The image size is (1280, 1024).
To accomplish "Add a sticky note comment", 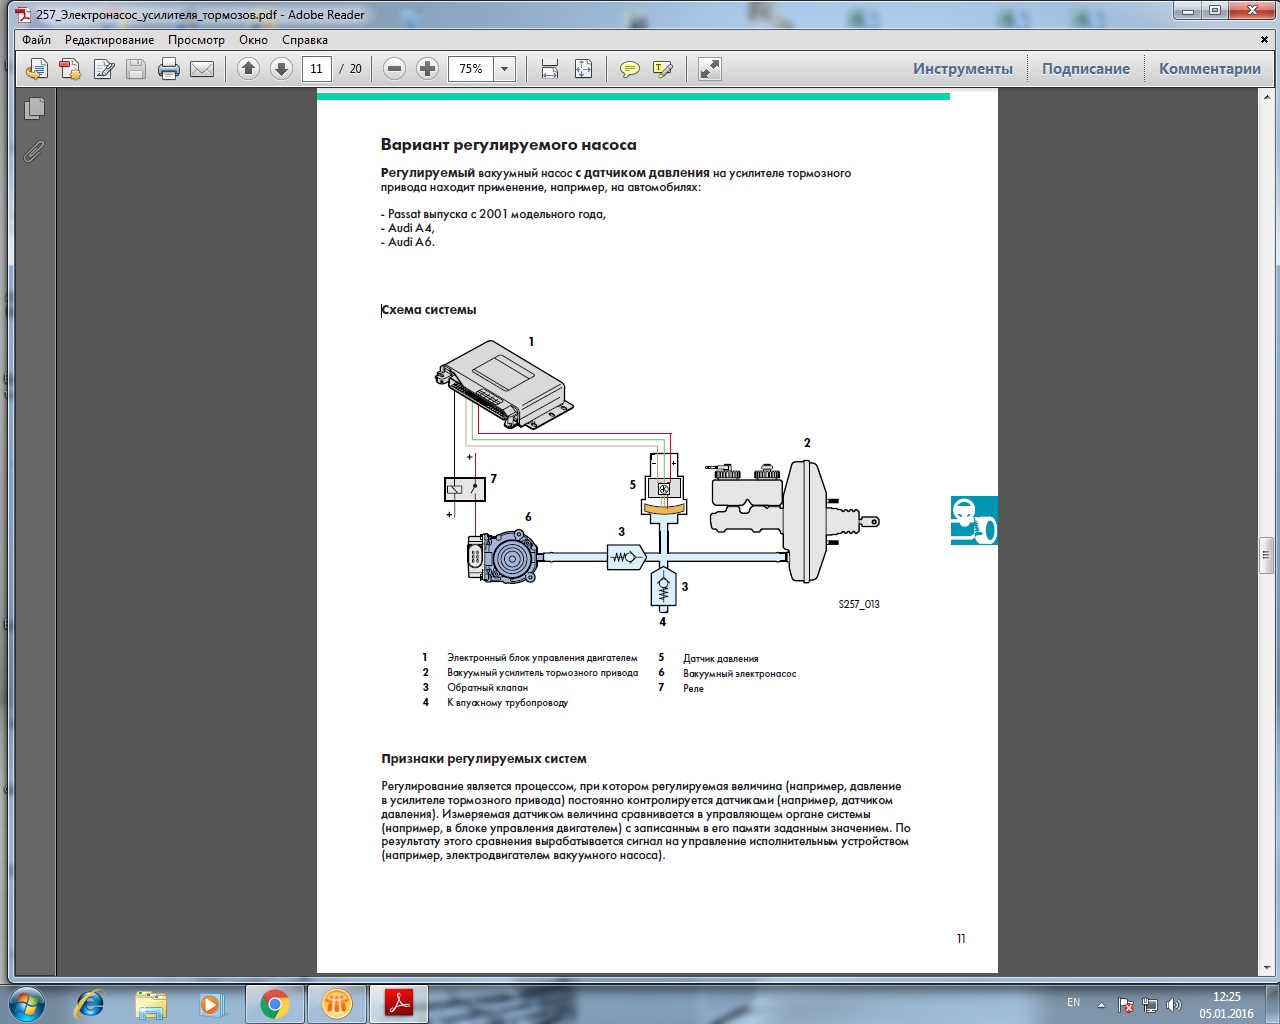I will [629, 69].
